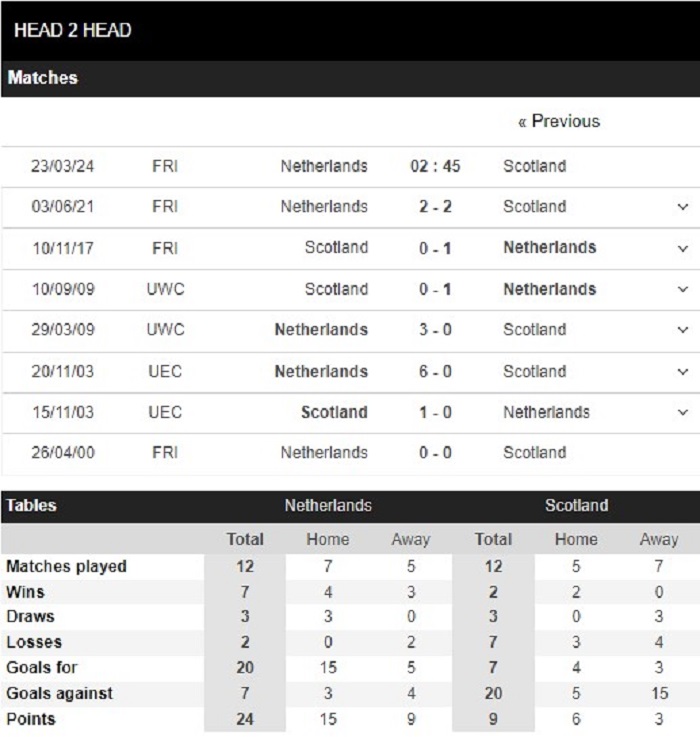Expand the 20/11/03 Netherlands 6-0 match
Image resolution: width=700 pixels, height=737 pixels.
tap(683, 372)
